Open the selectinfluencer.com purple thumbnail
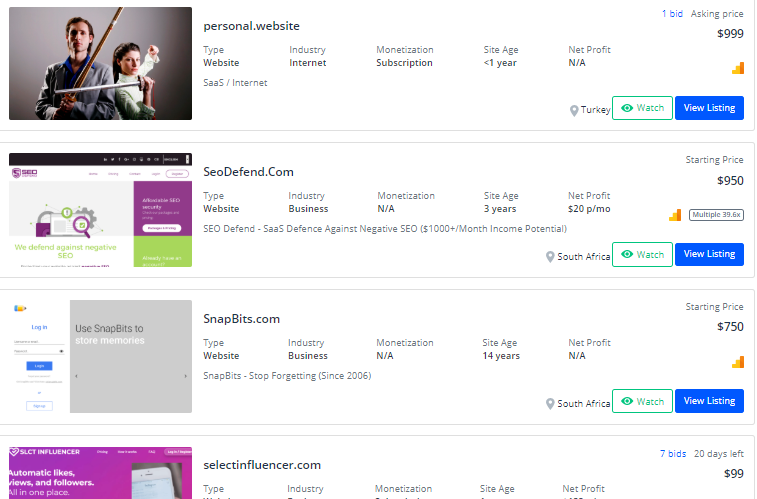757x499 pixels. click(x=100, y=473)
